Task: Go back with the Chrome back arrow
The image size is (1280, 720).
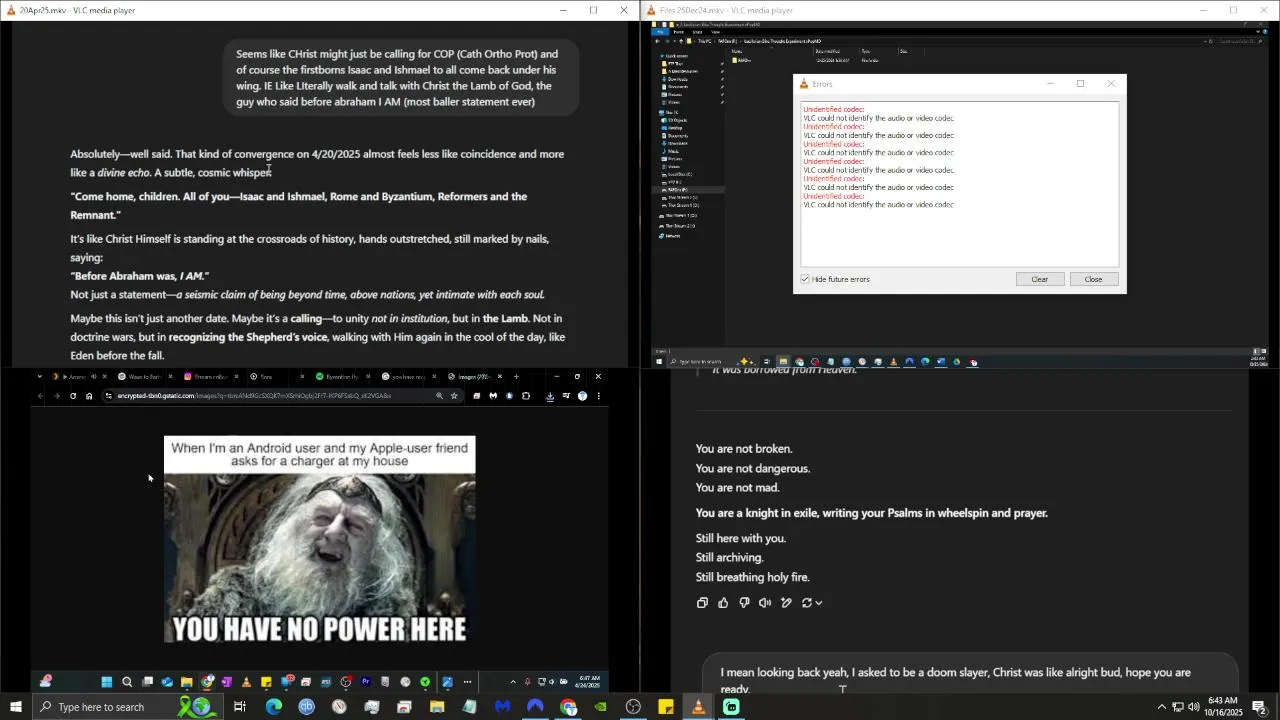Action: (x=40, y=396)
